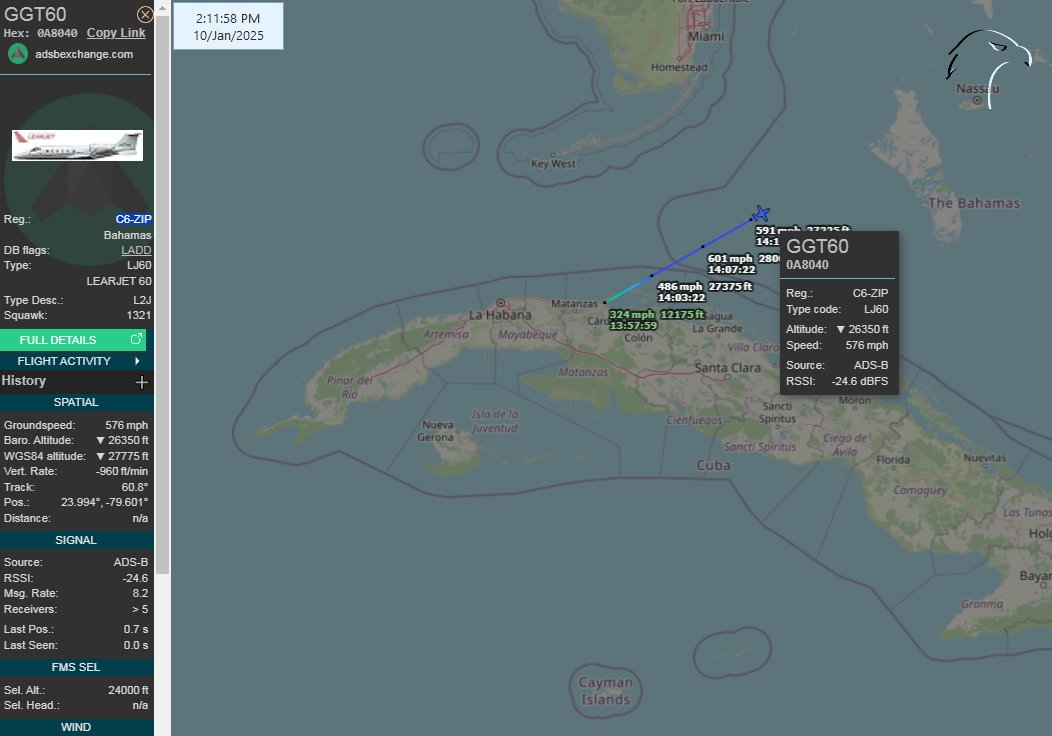Click Groundspeed value 576 mph
This screenshot has width=1052, height=736.
click(126, 425)
